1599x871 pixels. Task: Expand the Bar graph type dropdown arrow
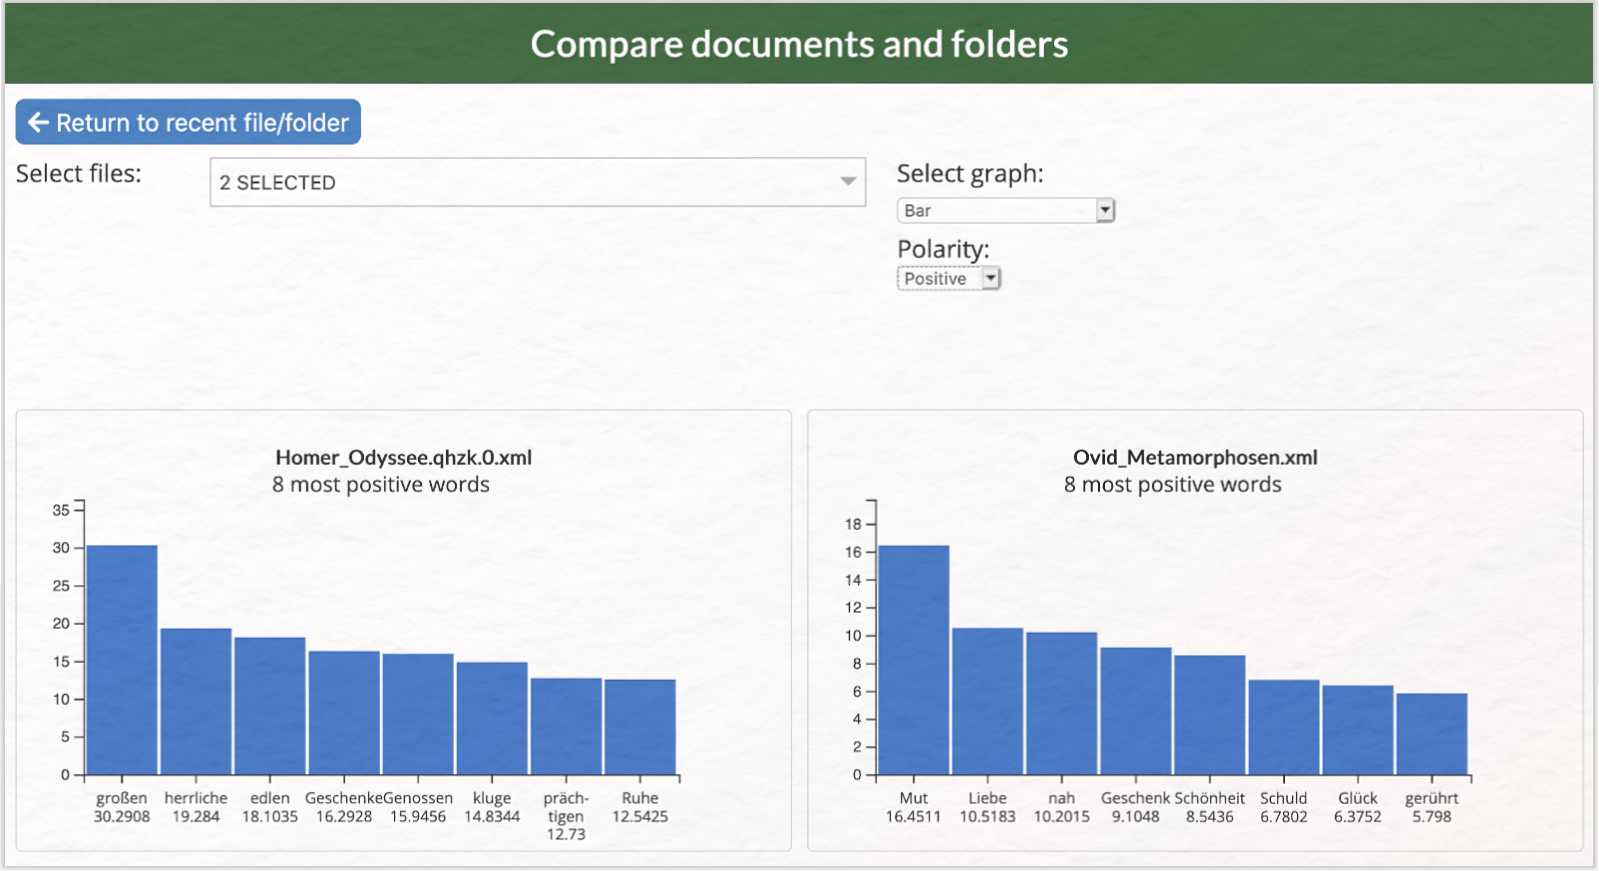pos(1105,210)
